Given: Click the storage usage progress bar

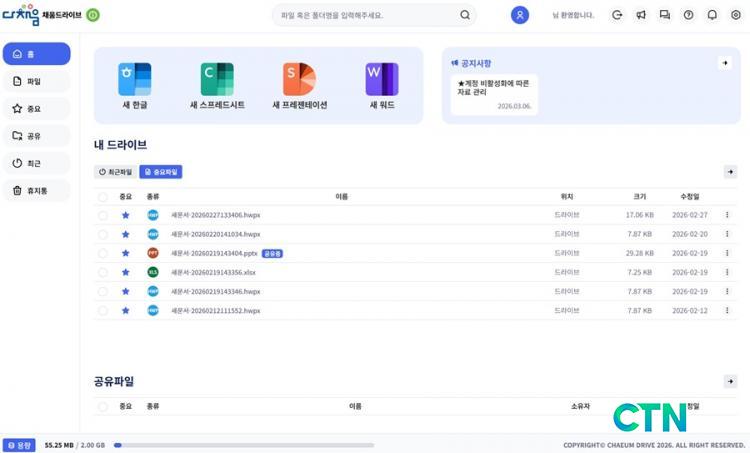Looking at the screenshot, I should click(243, 445).
